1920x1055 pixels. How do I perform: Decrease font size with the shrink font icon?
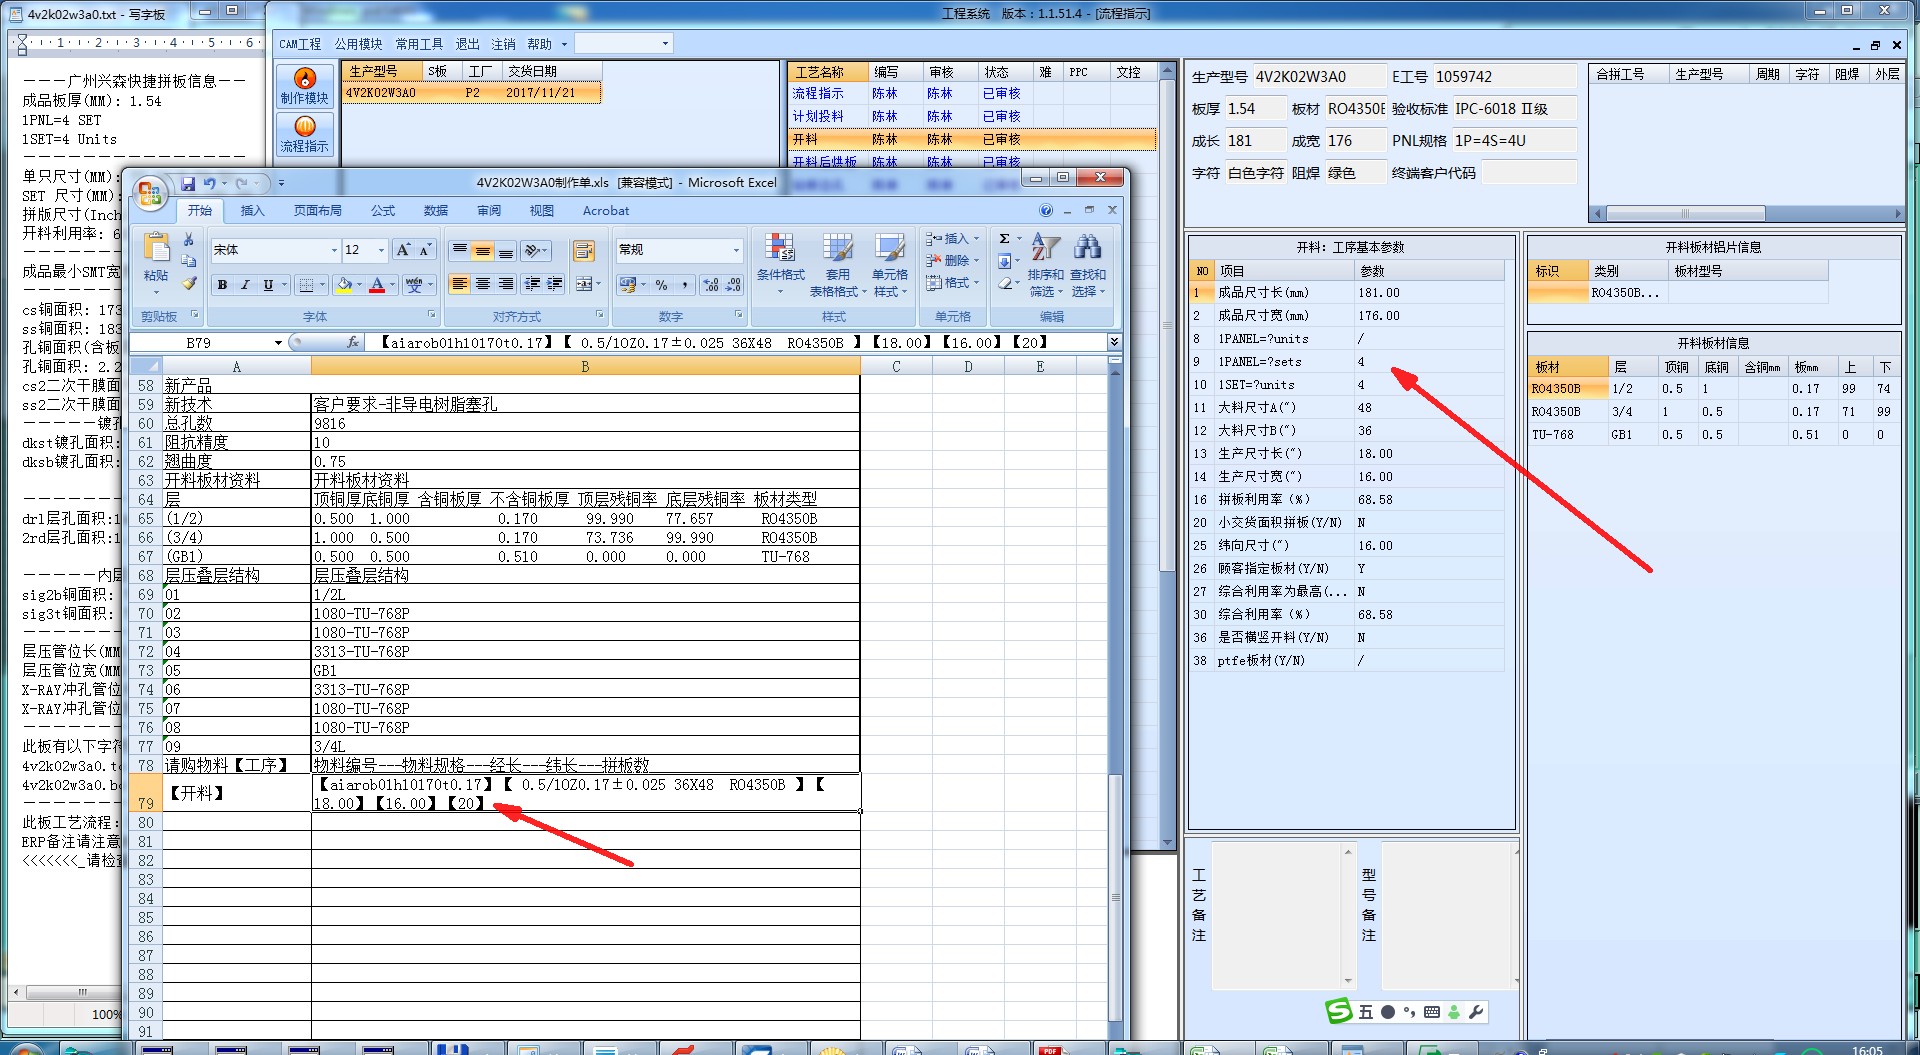[x=424, y=249]
